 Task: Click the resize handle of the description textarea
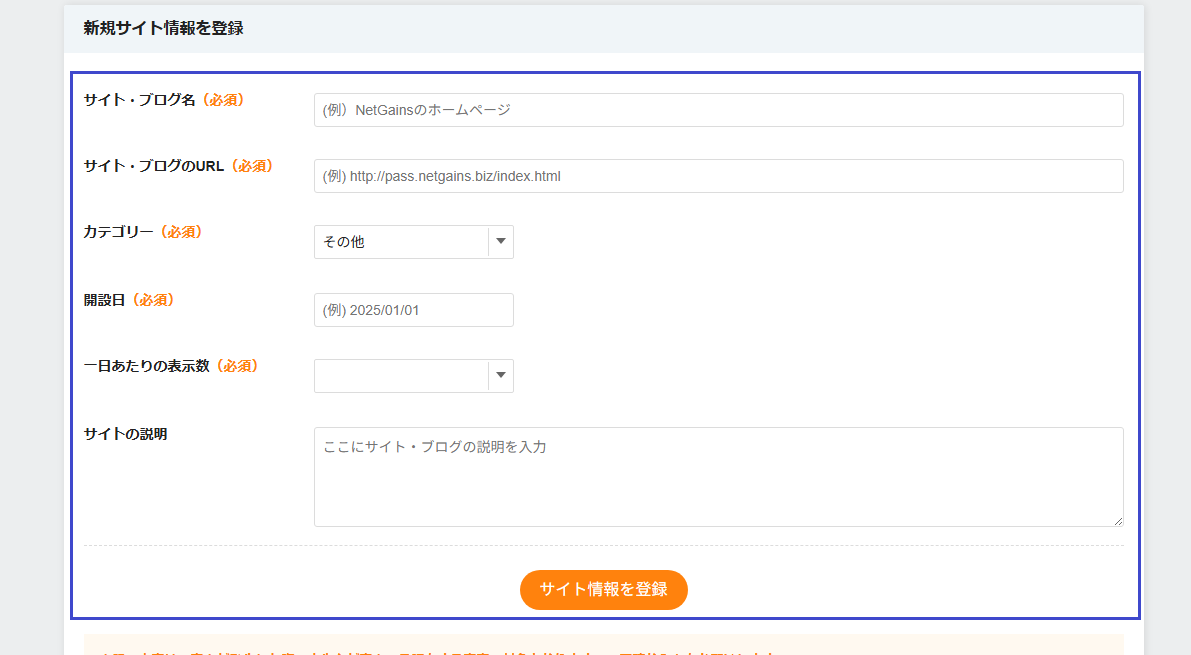pyautogui.click(x=1118, y=521)
